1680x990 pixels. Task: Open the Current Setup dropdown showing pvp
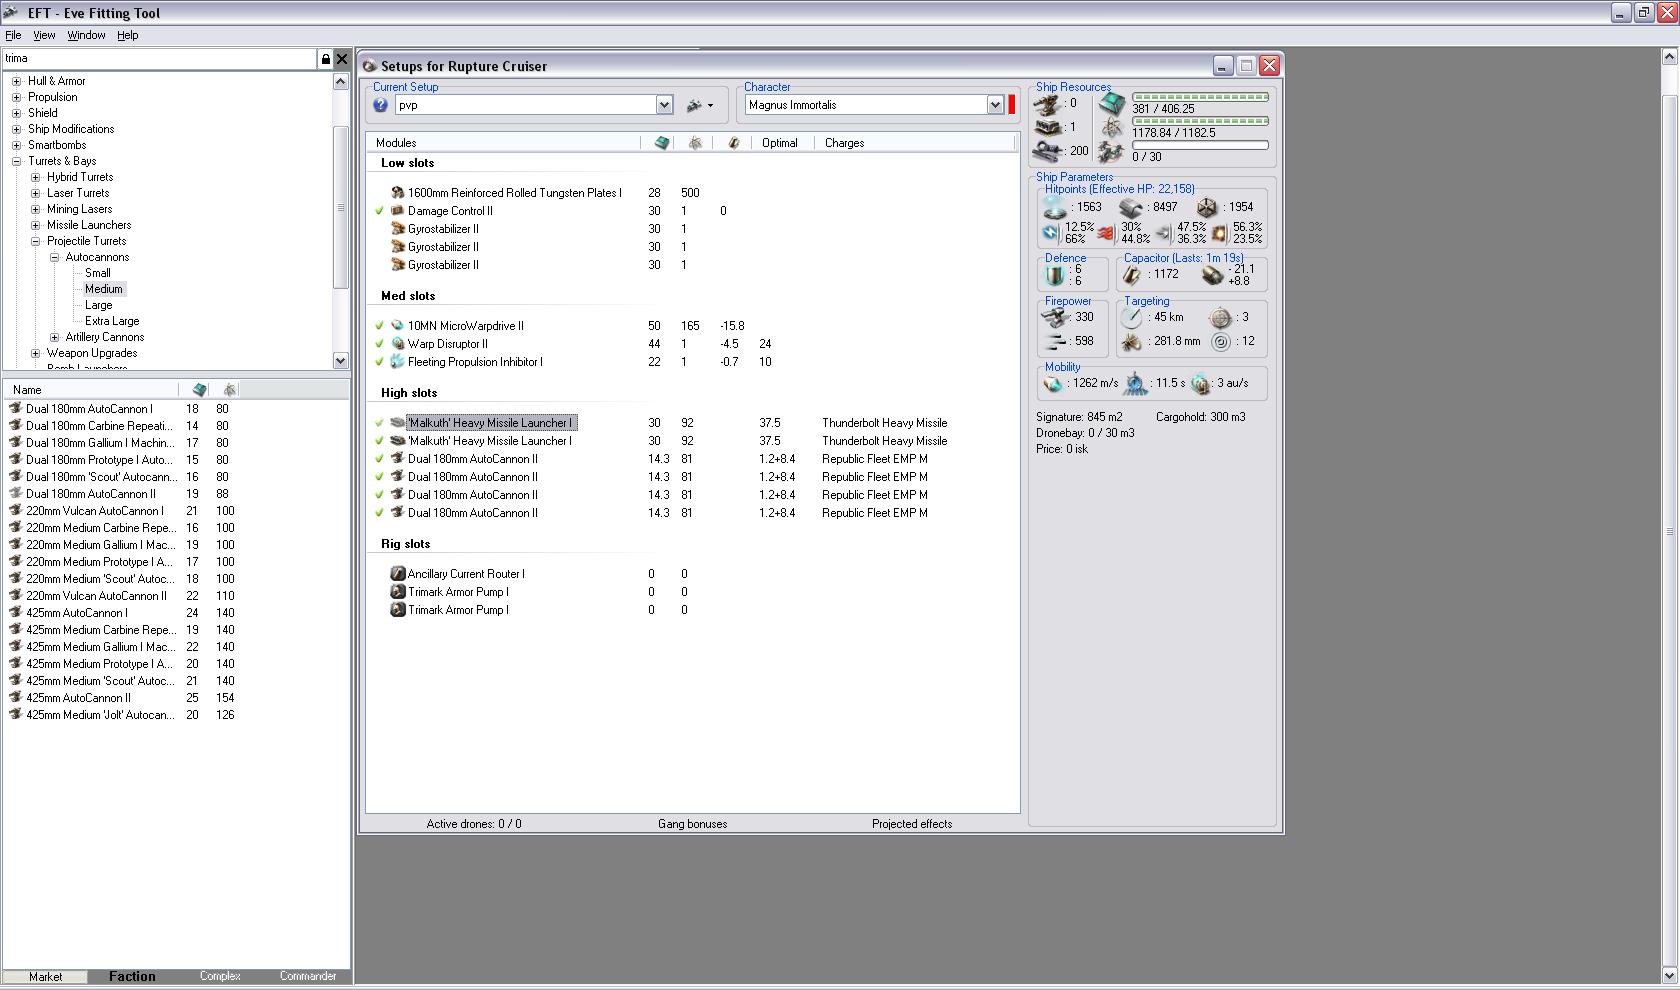[664, 105]
